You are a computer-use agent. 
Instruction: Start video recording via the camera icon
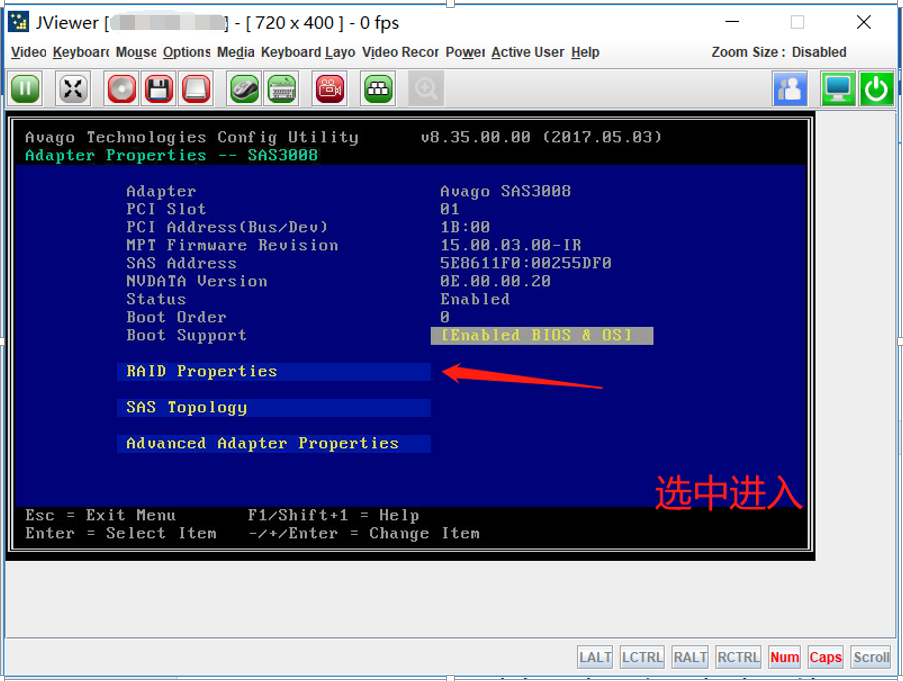coord(328,88)
